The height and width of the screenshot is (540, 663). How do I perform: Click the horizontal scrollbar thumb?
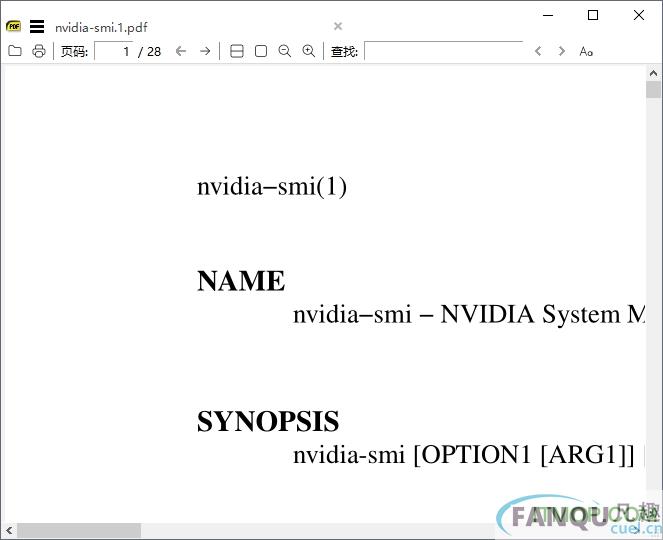coord(79,530)
